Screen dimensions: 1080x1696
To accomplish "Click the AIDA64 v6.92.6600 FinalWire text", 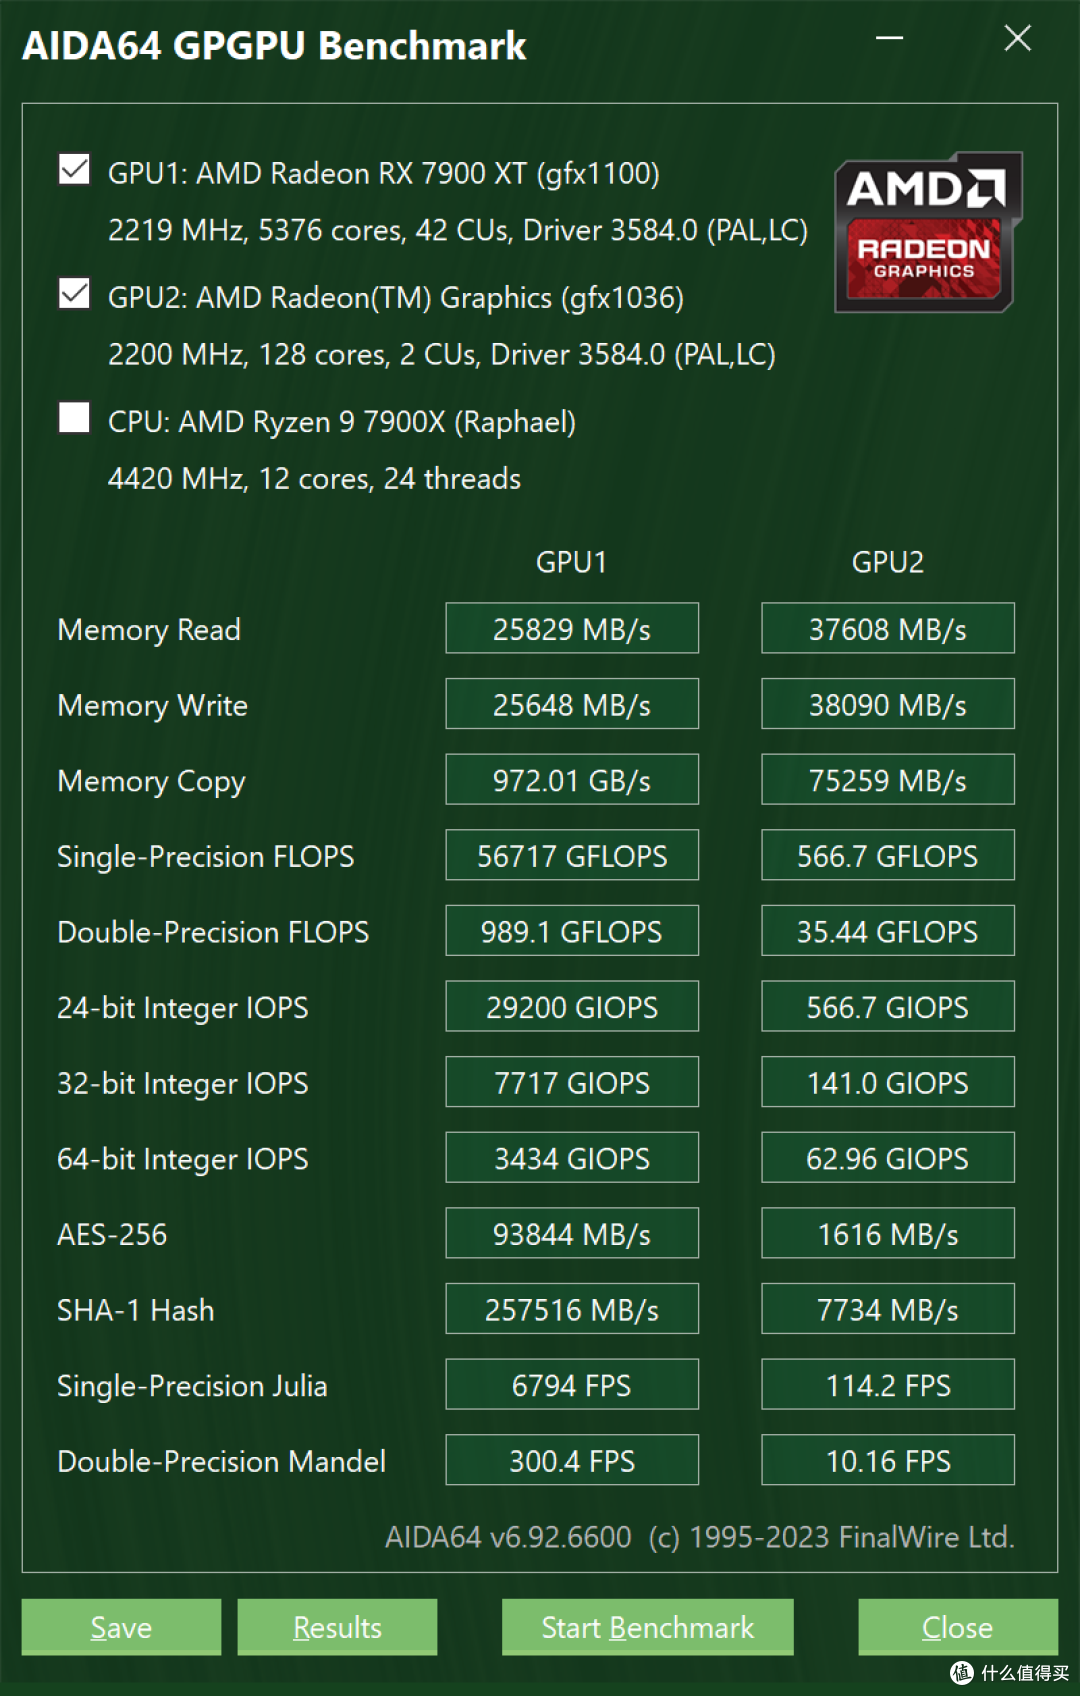I will tap(700, 1537).
